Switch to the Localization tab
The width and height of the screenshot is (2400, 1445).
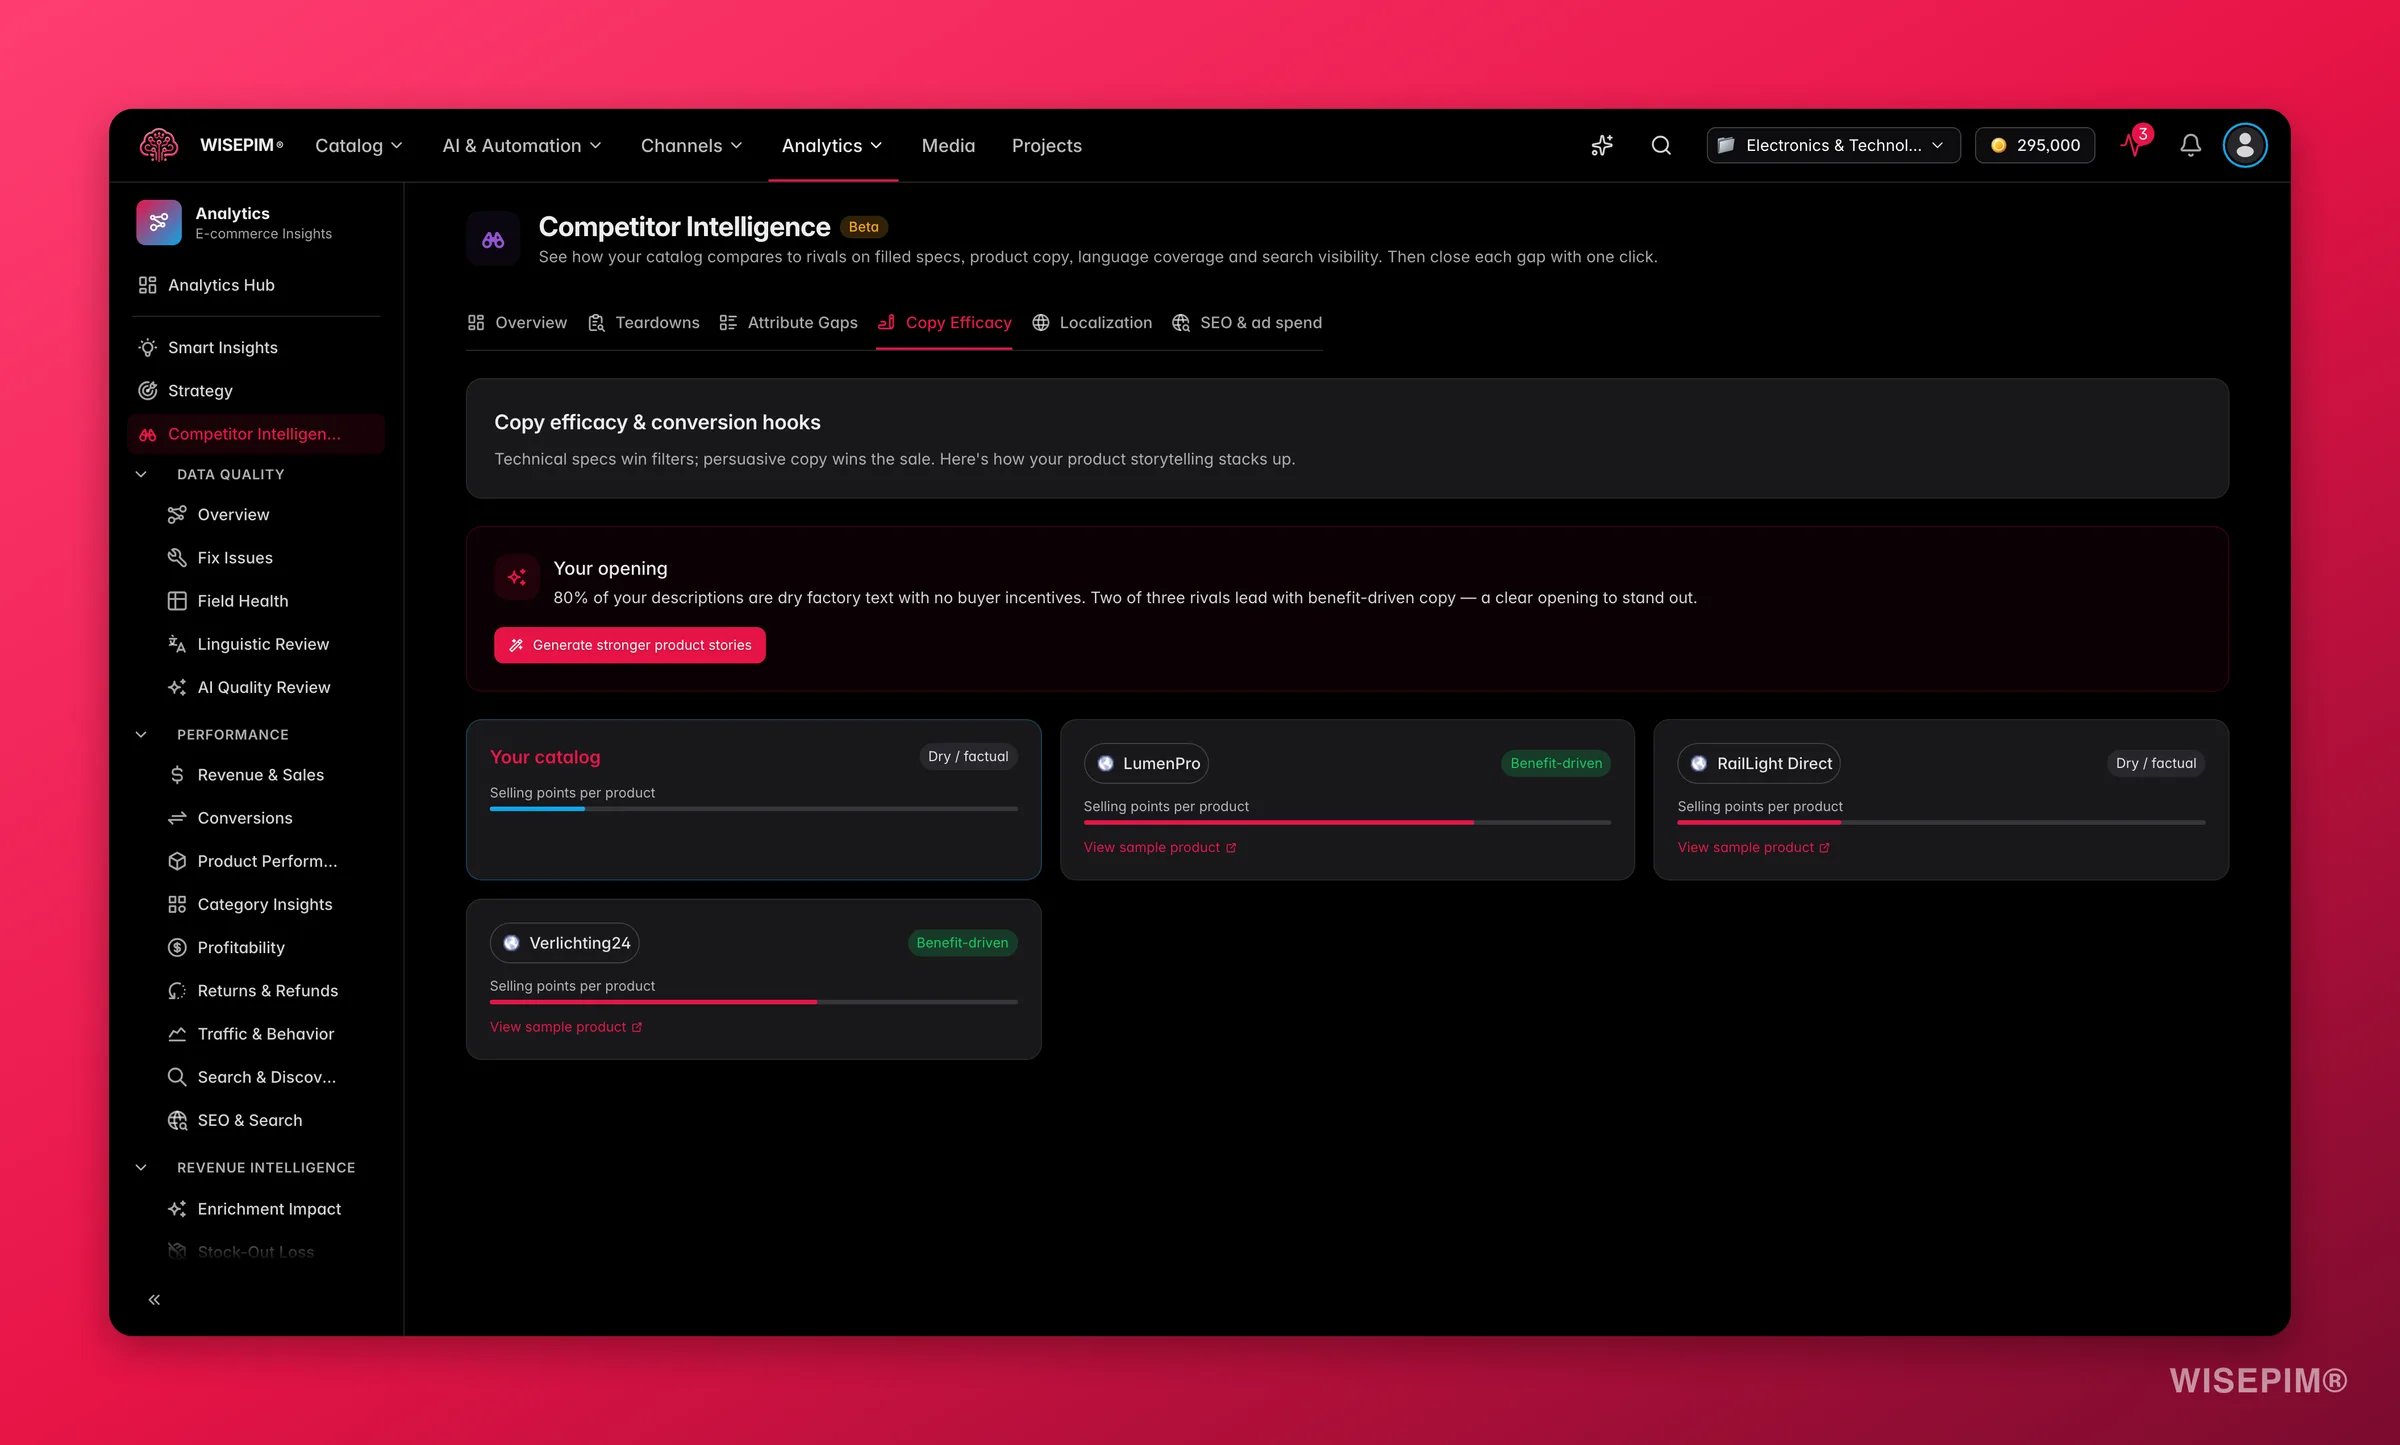[x=1092, y=322]
